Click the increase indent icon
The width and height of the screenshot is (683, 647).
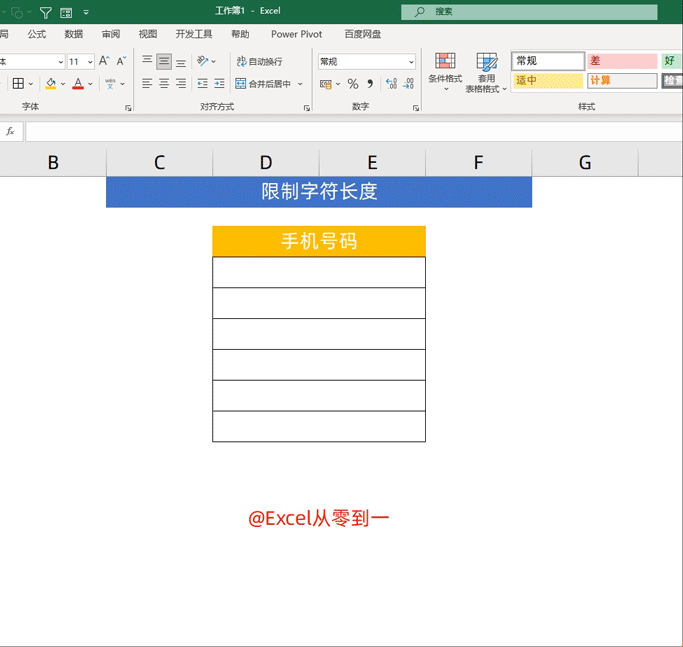pyautogui.click(x=220, y=83)
